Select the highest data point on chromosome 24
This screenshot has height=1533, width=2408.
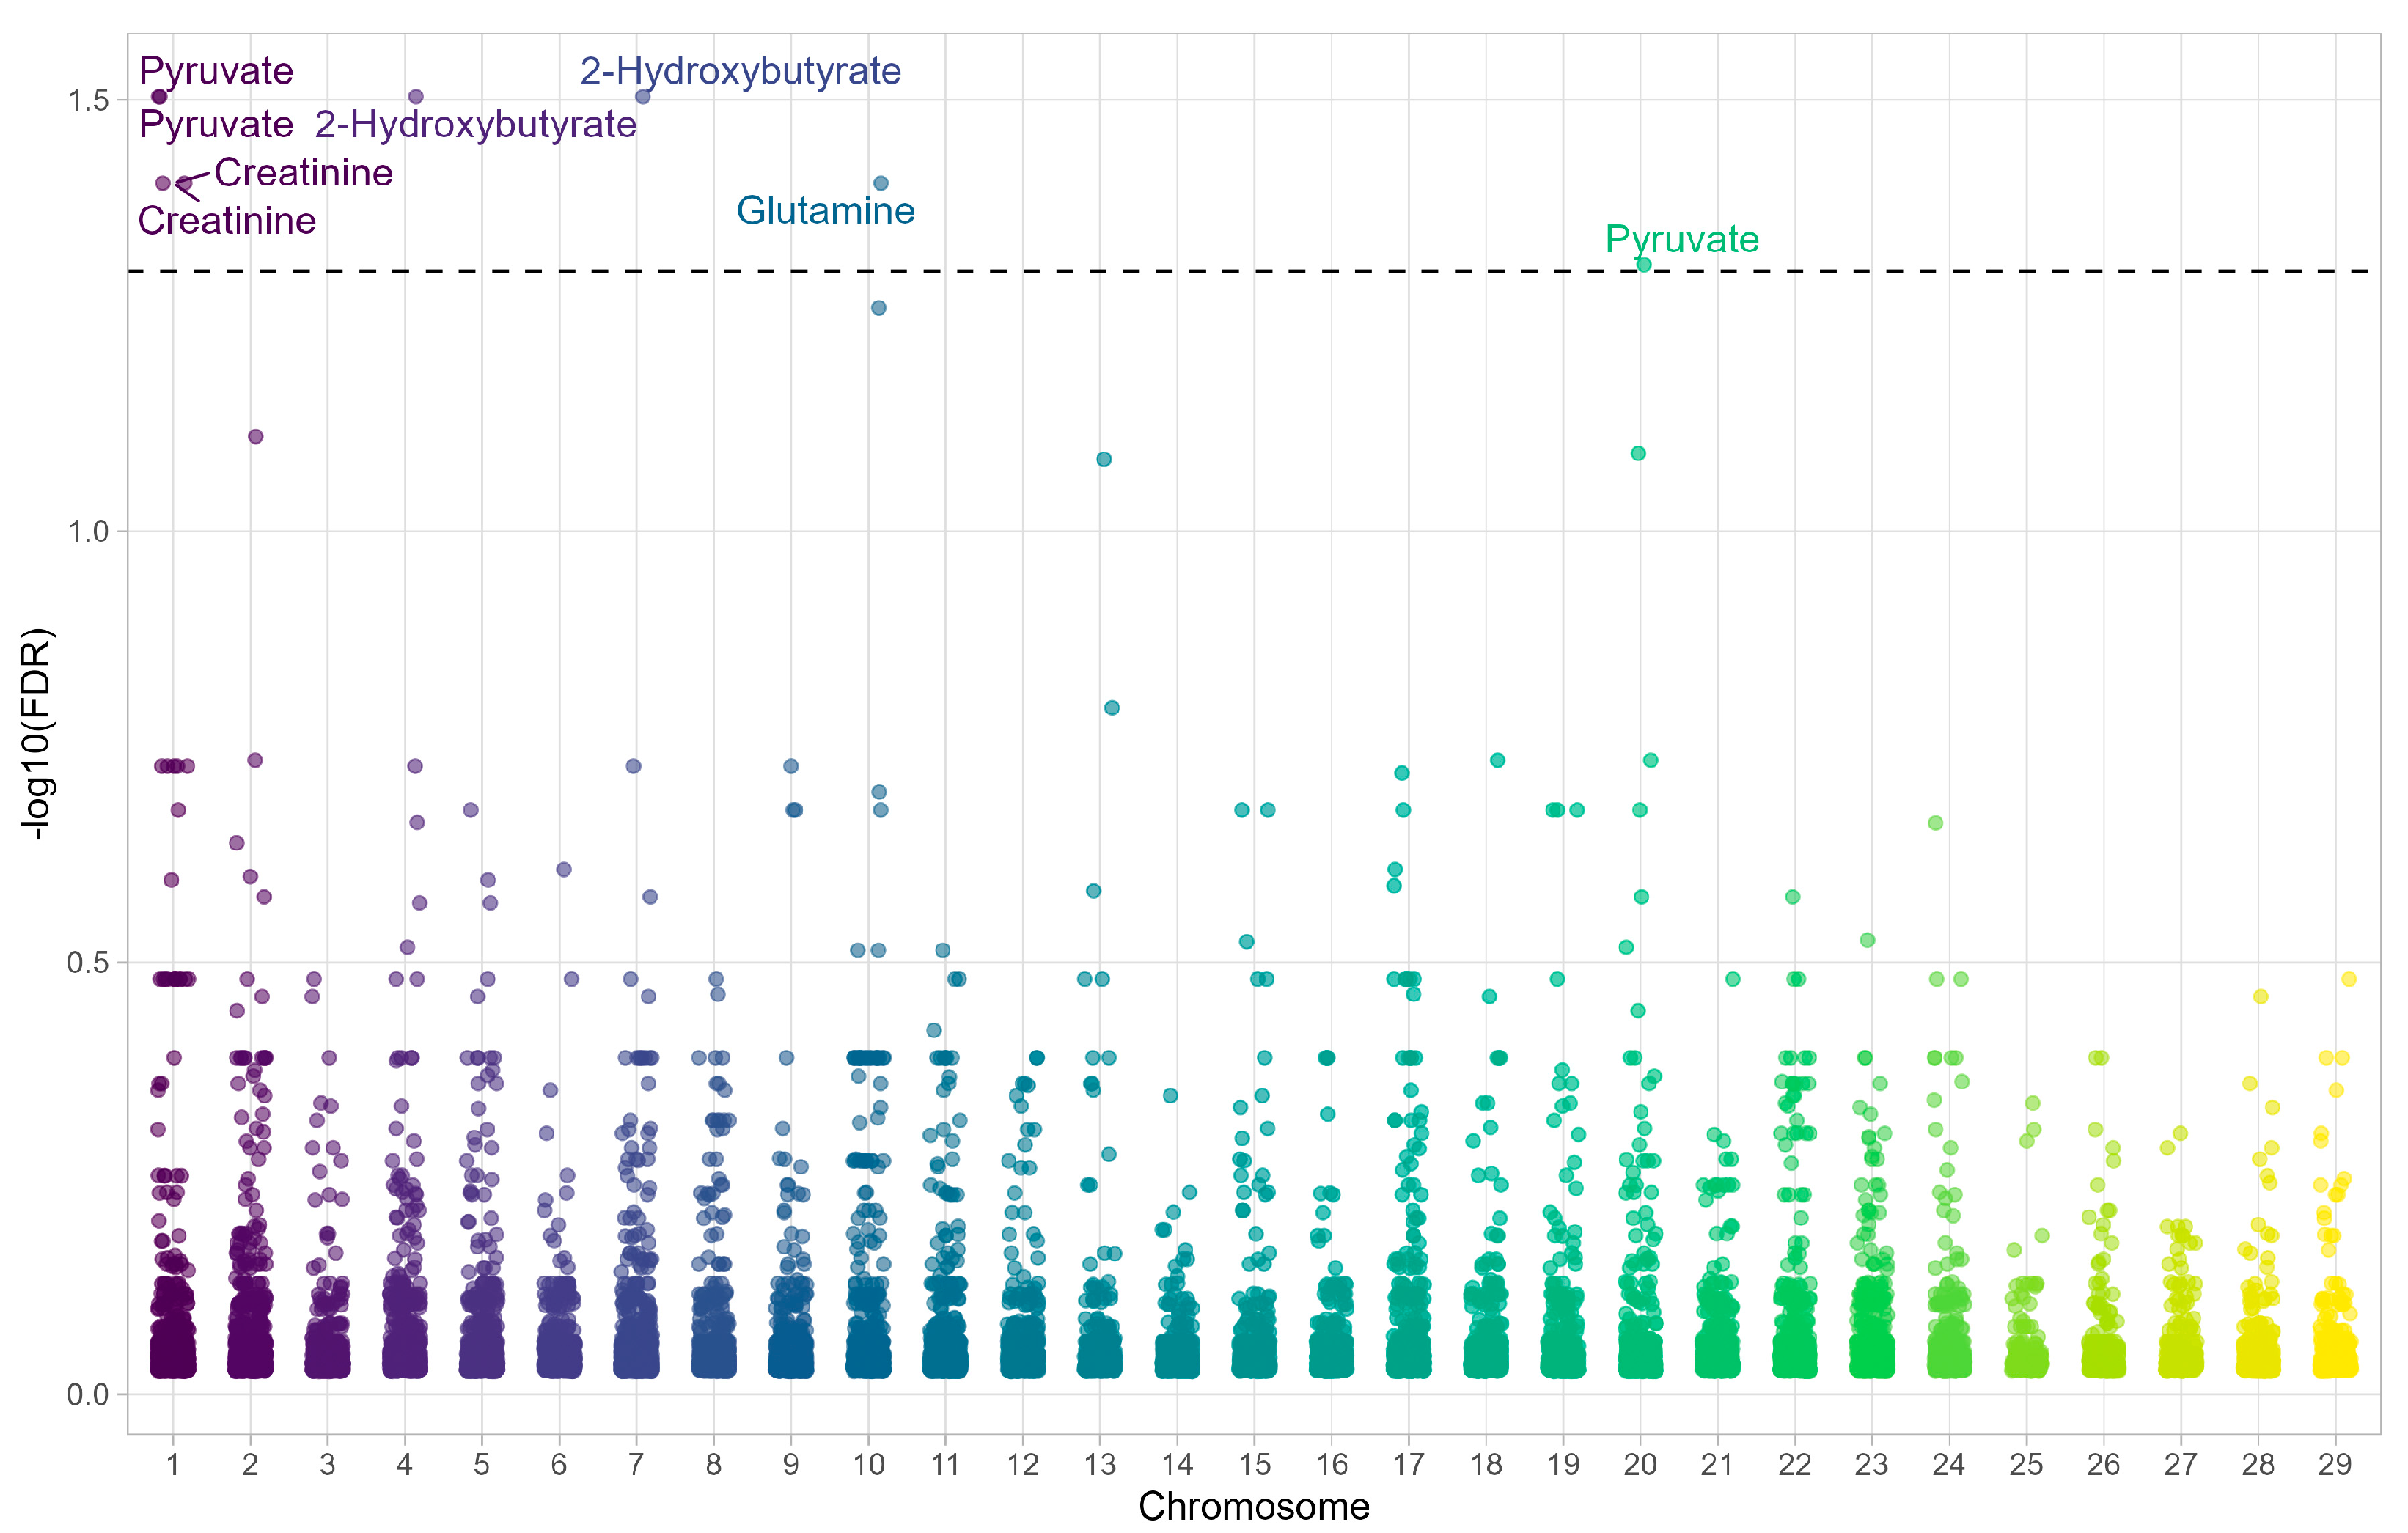tap(1935, 823)
